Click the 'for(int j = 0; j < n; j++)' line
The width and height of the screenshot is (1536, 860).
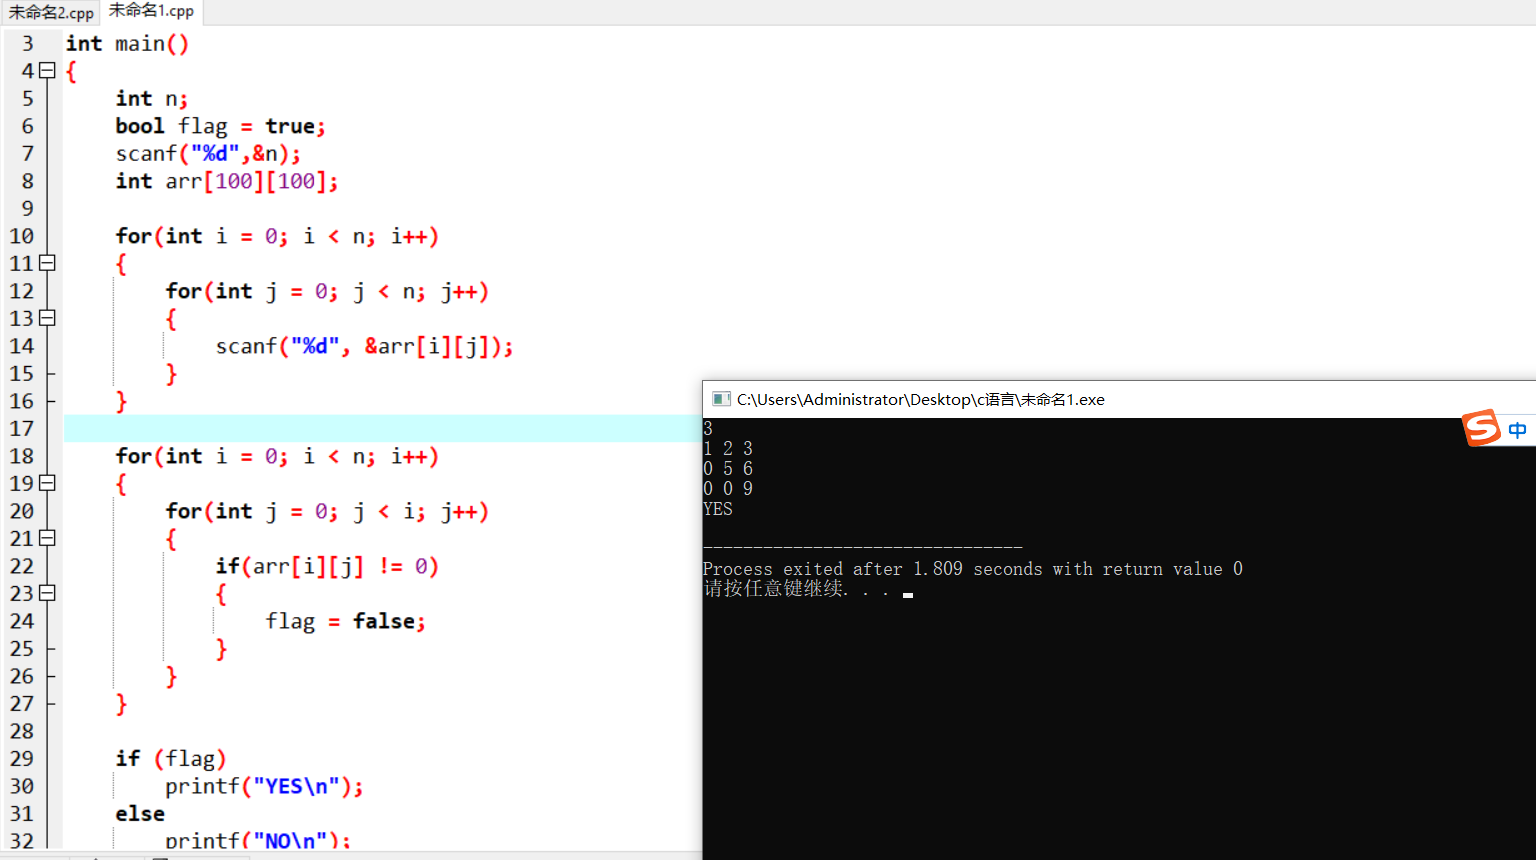[x=327, y=291]
